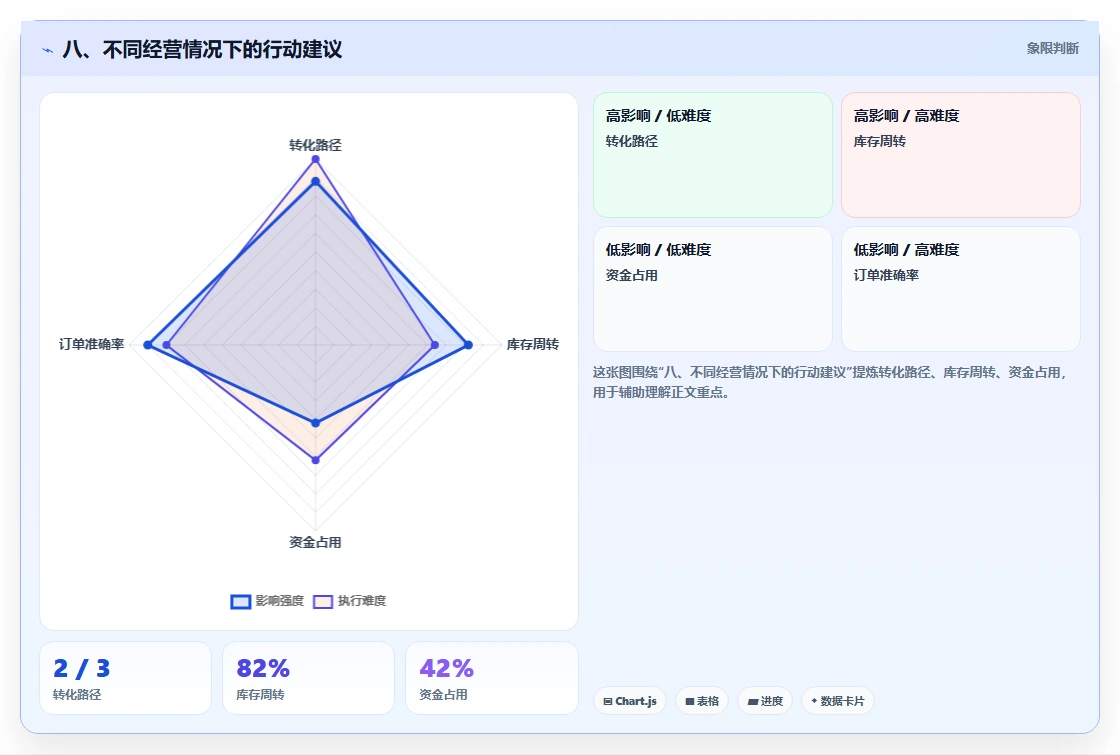This screenshot has height=755, width=1120.
Task: Open the 高影响 / 高难度 quadrant card
Action: coord(961,154)
